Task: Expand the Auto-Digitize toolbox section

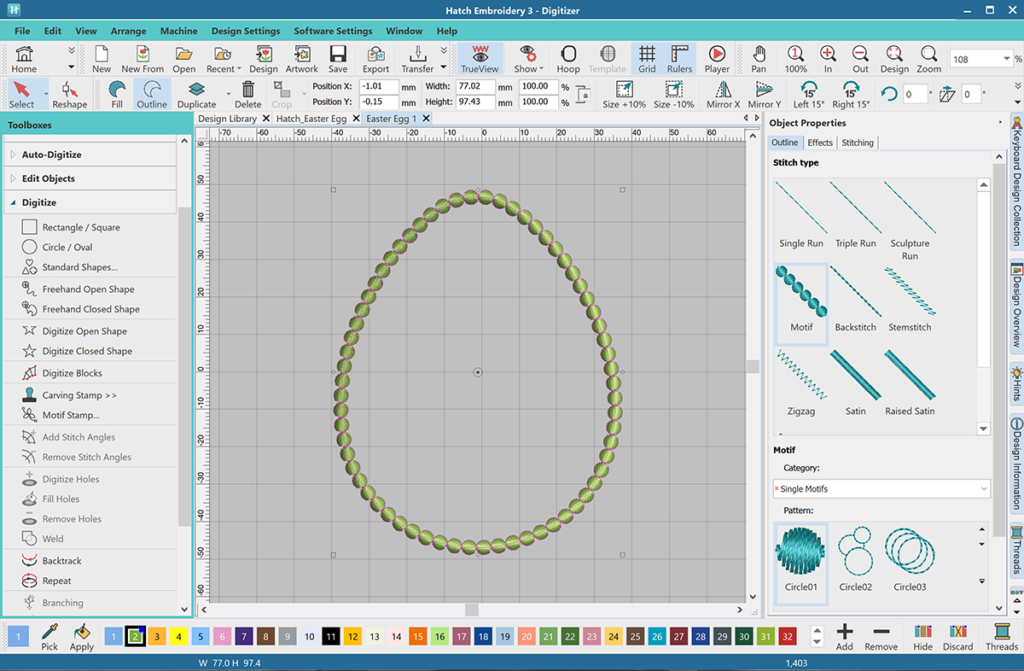Action: point(51,155)
